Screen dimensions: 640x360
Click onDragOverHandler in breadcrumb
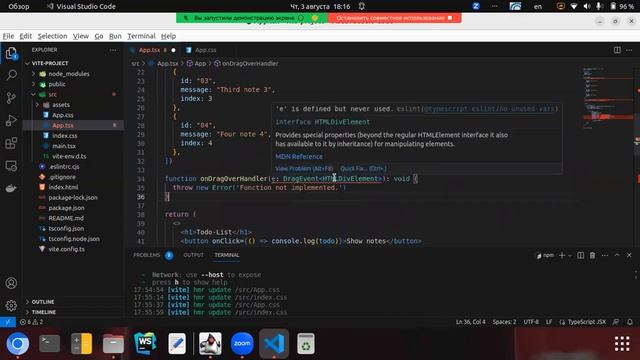[250, 64]
